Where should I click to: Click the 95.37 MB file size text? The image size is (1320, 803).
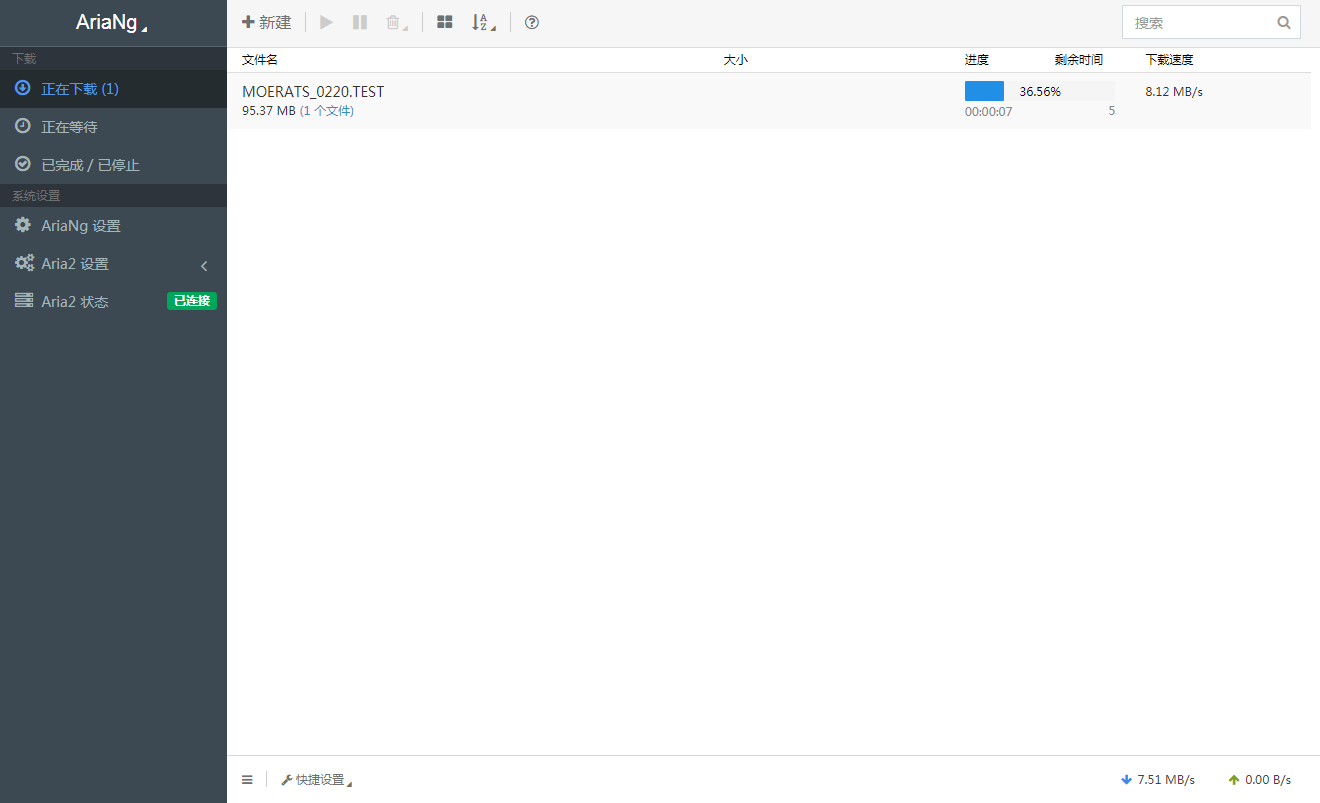coord(269,111)
